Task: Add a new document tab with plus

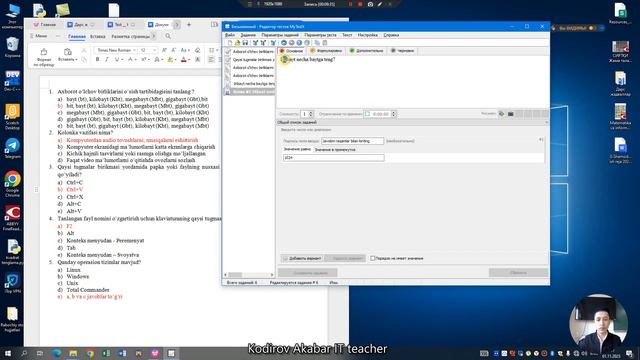Action: pyautogui.click(x=189, y=25)
